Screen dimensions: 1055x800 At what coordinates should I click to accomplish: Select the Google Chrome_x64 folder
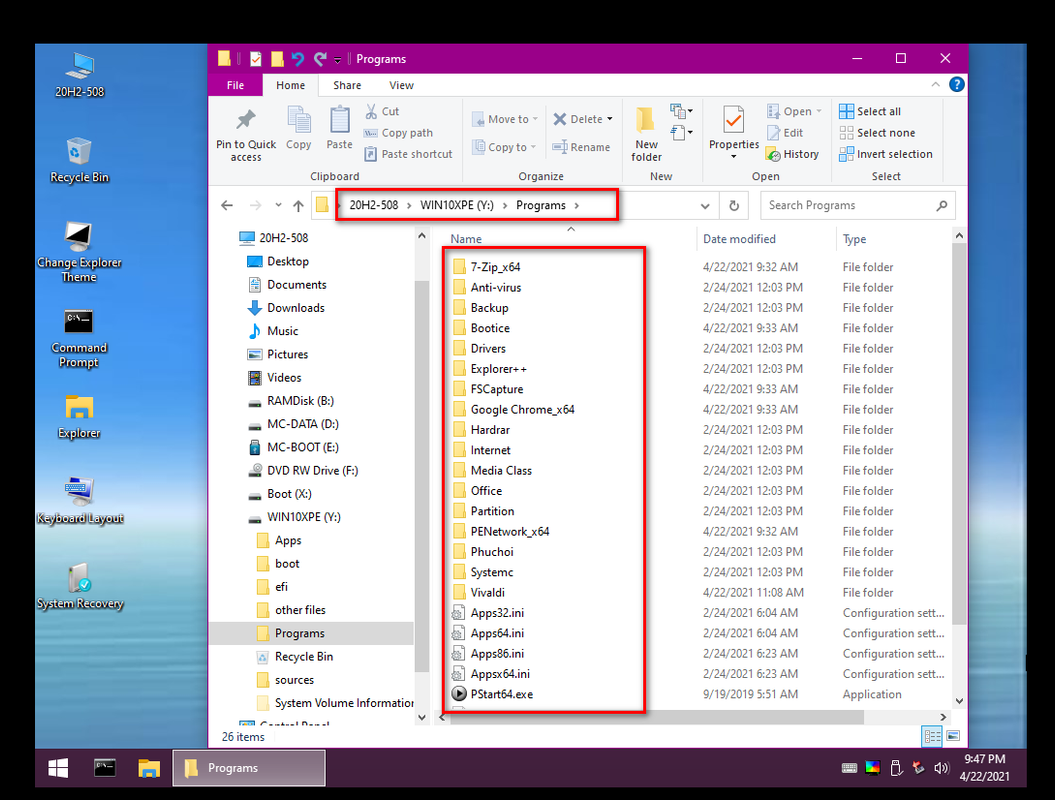tap(522, 410)
